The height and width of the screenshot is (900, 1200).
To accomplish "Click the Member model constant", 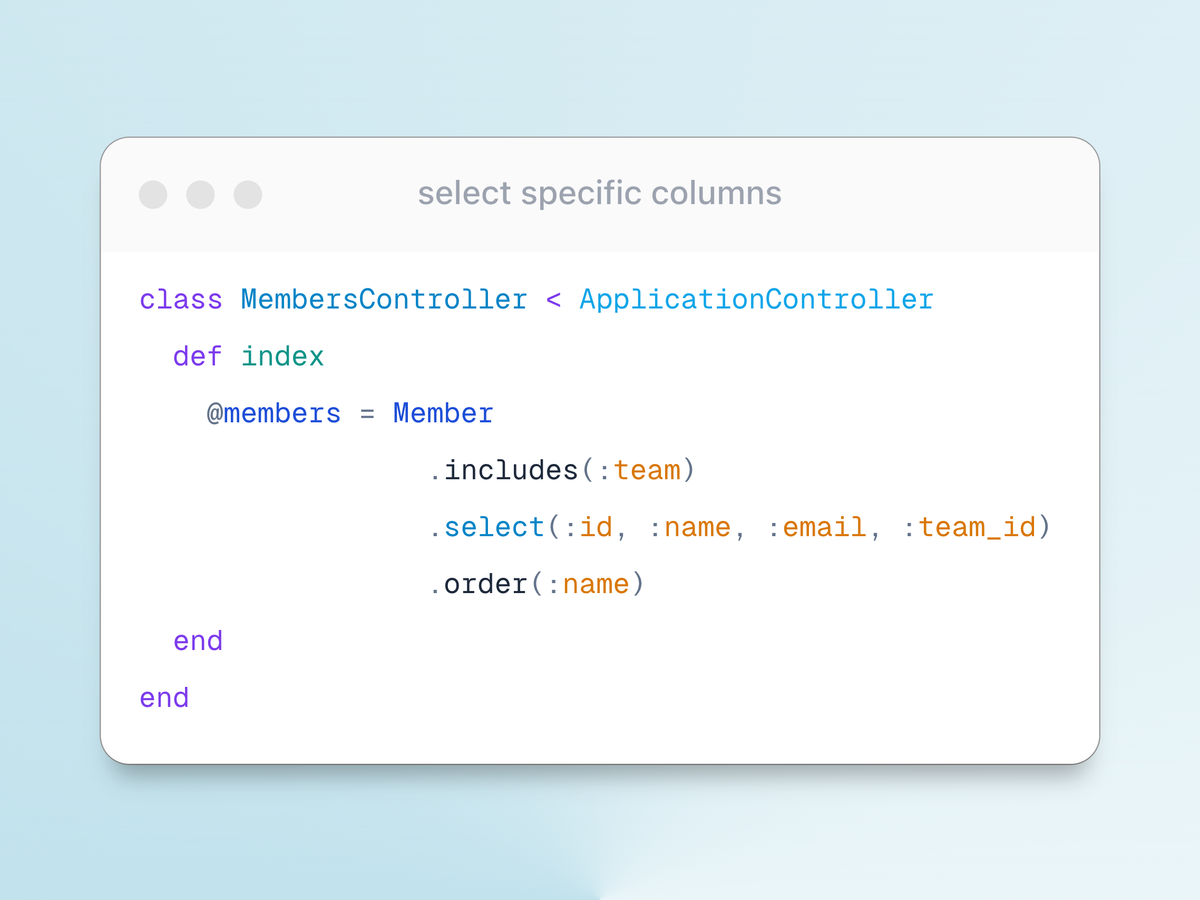I will pos(443,414).
